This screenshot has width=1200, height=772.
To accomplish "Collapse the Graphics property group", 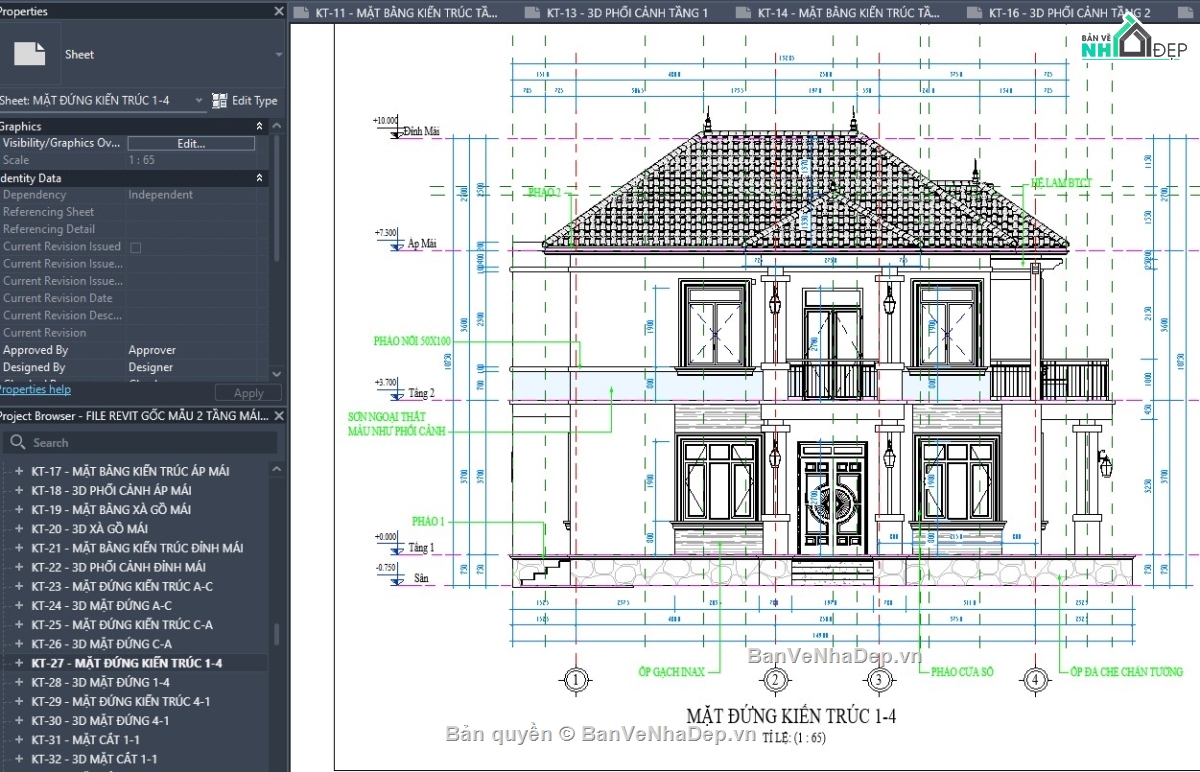I will pos(260,126).
